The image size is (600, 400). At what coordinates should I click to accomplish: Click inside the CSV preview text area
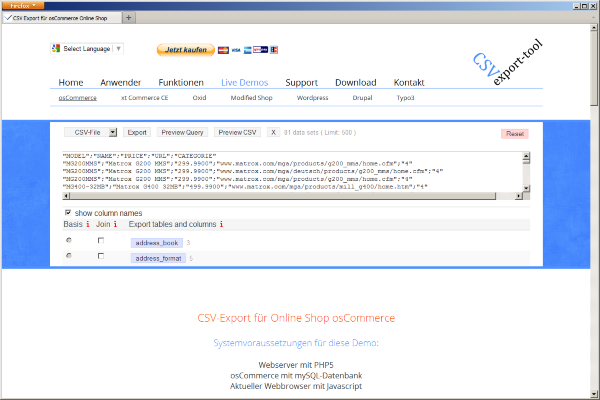coord(293,172)
